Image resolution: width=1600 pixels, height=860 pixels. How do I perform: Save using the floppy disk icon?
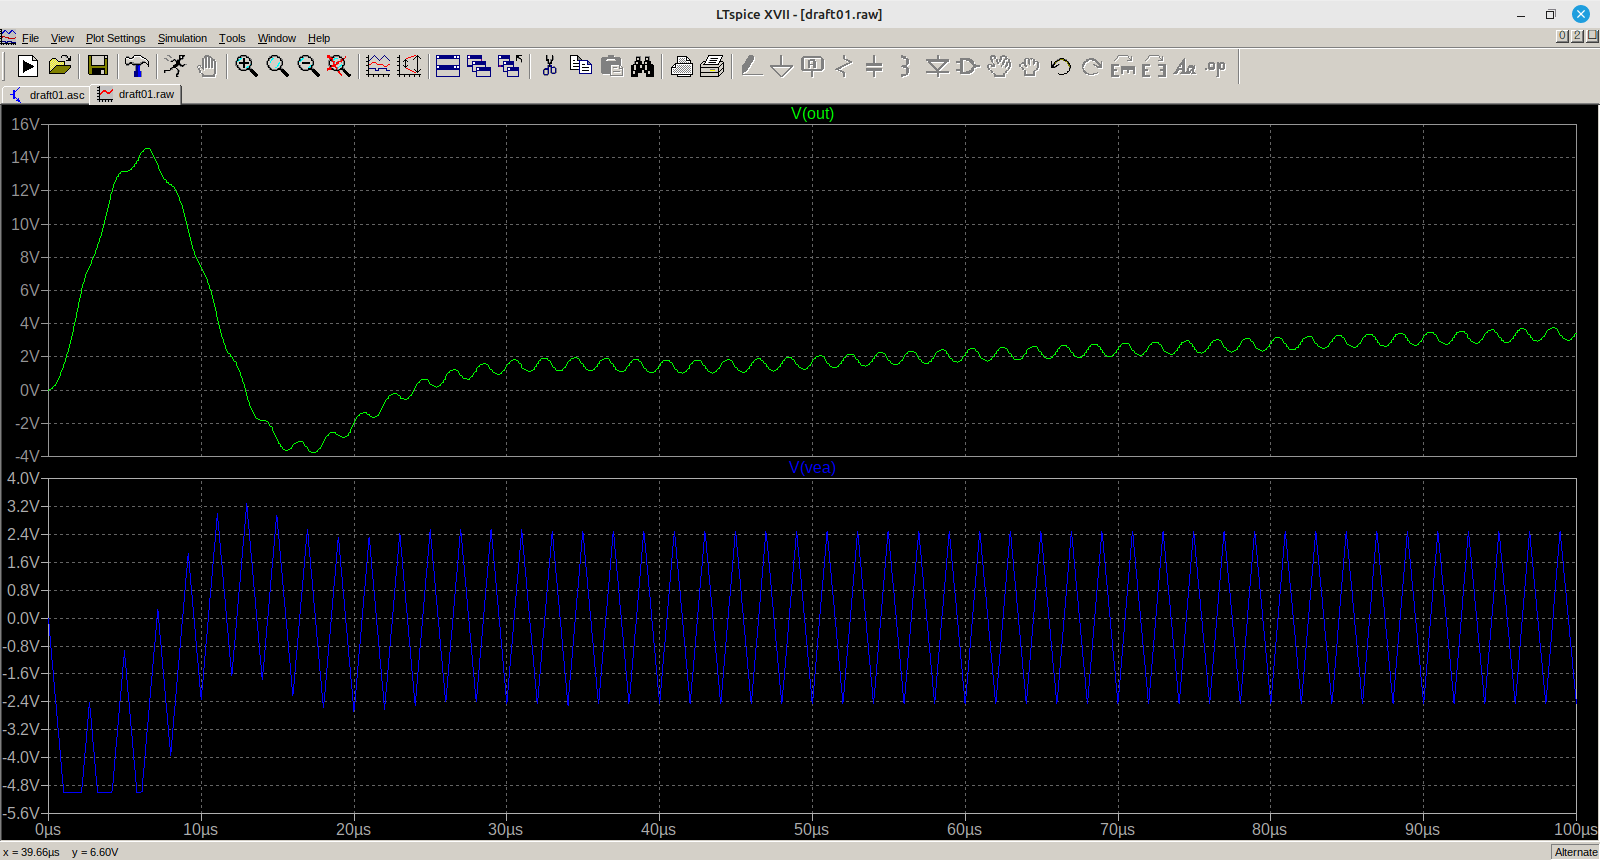(98, 66)
